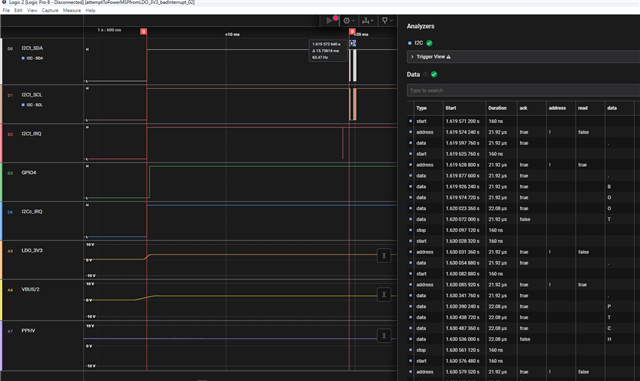Select address row at 1.630 085 920 s

(x=523, y=285)
